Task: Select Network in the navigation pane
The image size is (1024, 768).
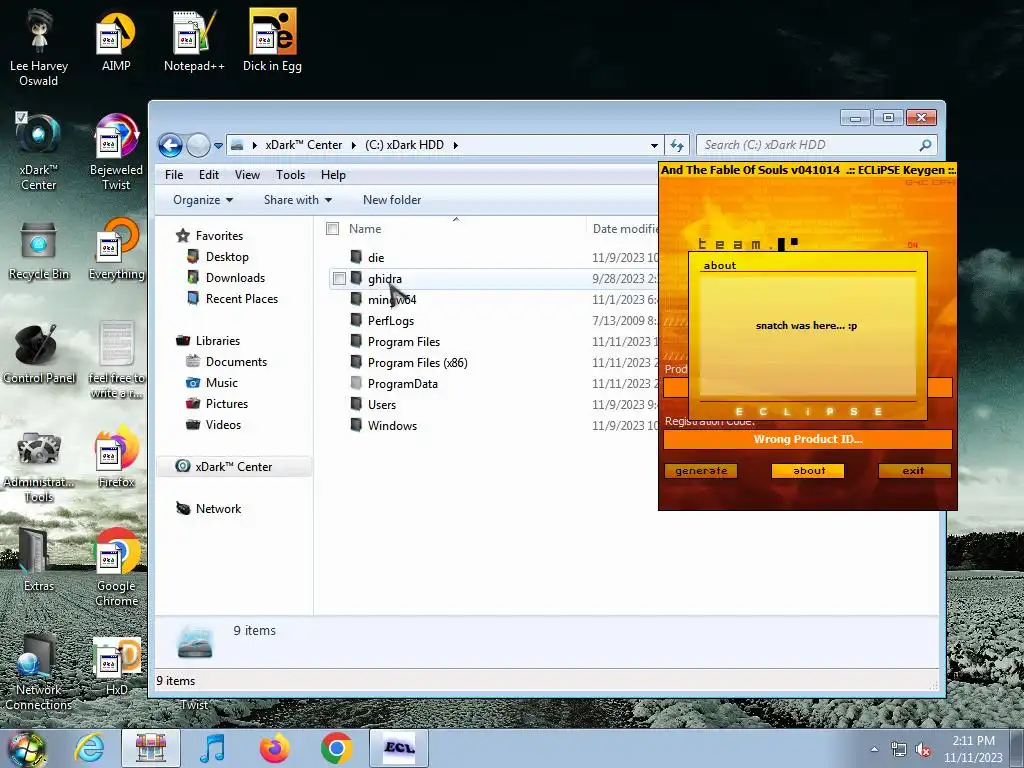Action: (218, 509)
